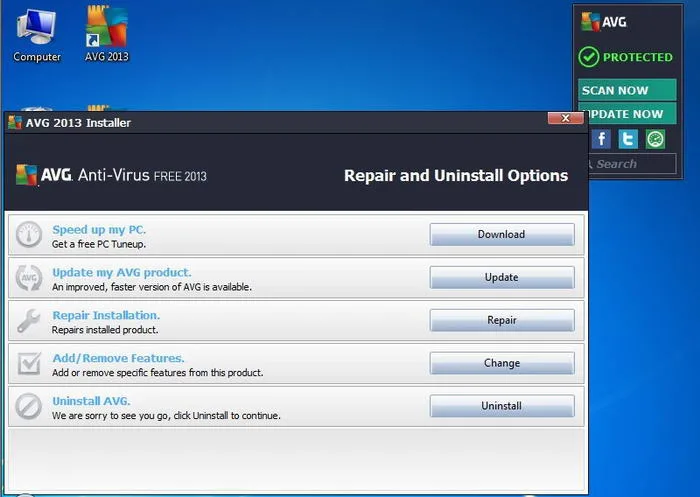Click 'Get a free PC Tuneup.' text
This screenshot has width=700, height=497.
click(99, 244)
